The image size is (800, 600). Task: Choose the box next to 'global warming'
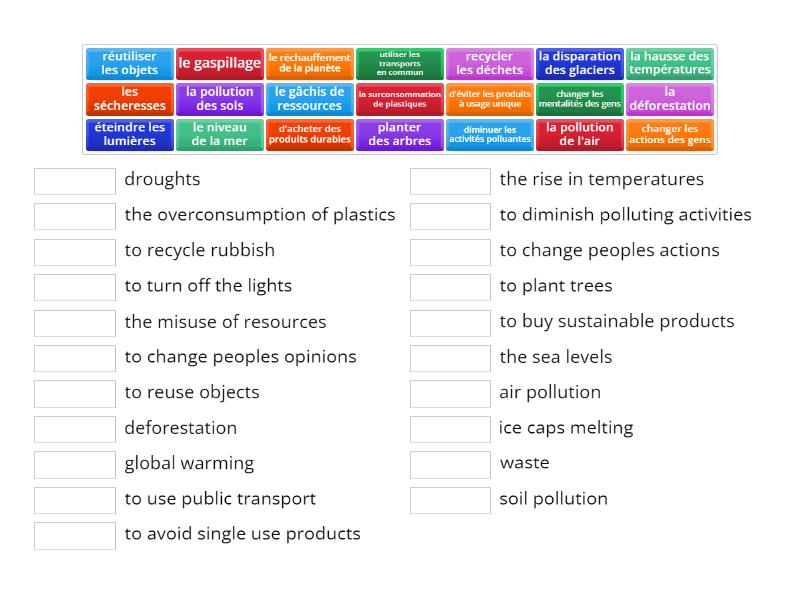click(x=75, y=465)
